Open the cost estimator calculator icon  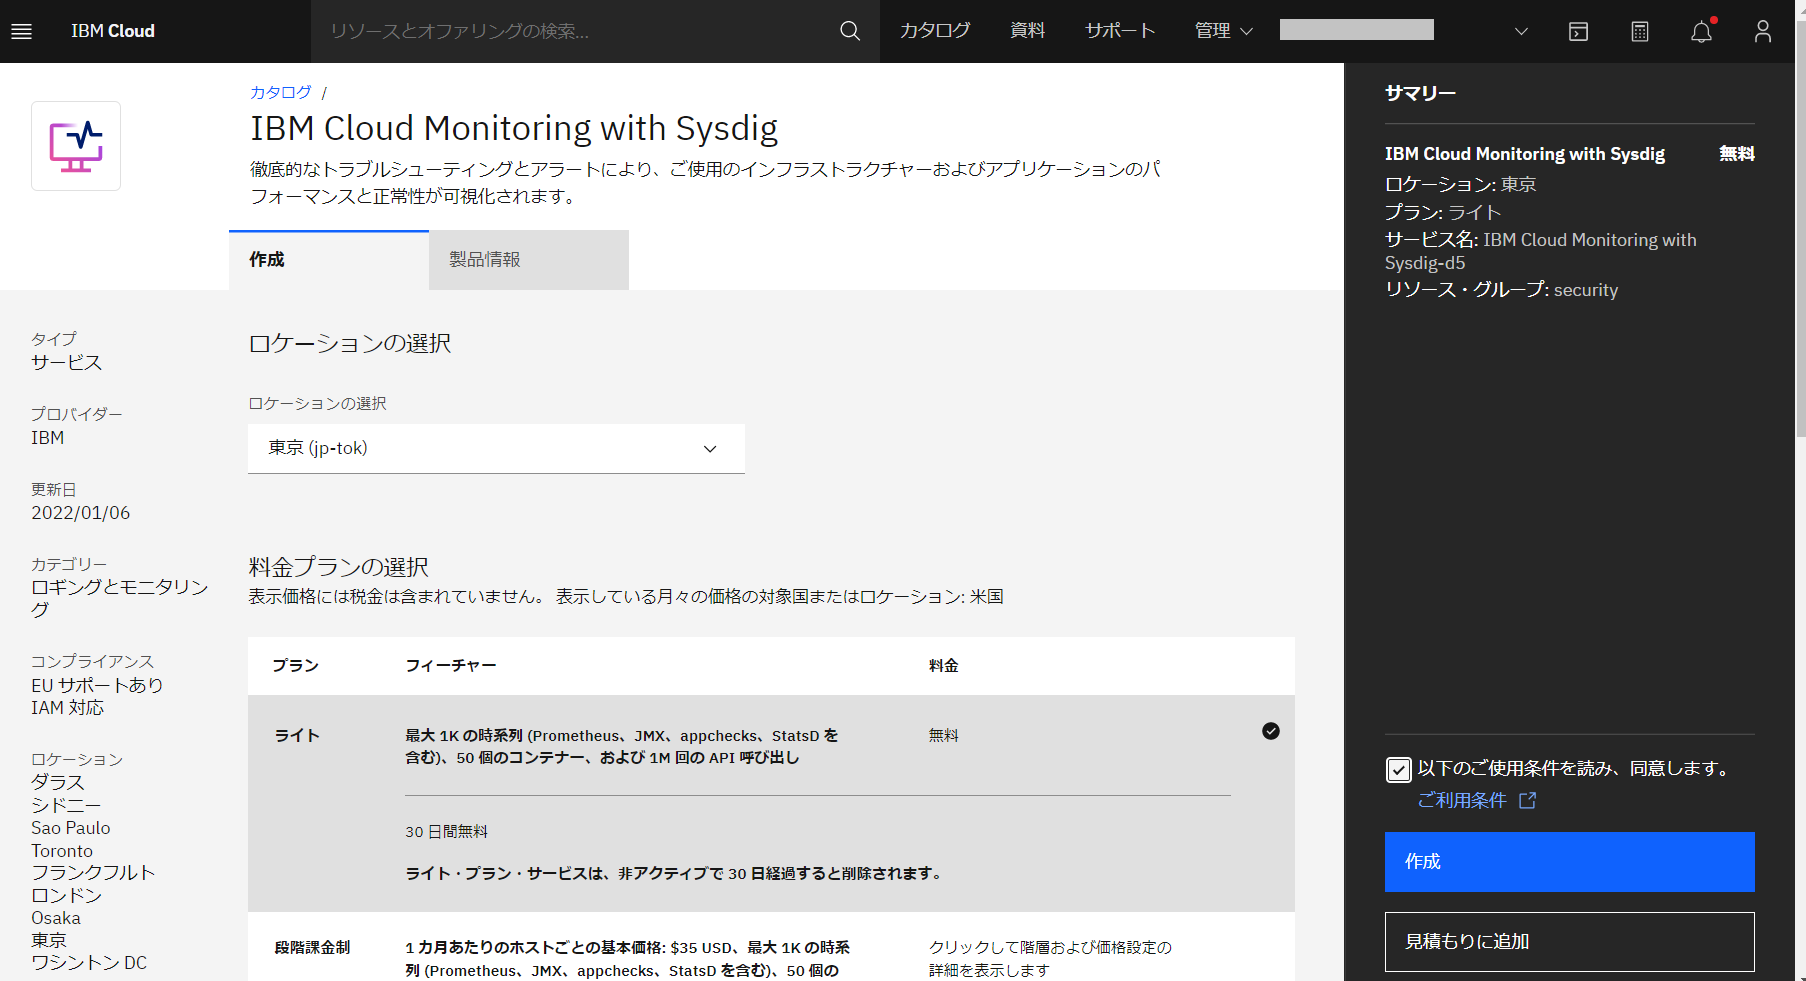pyautogui.click(x=1640, y=31)
